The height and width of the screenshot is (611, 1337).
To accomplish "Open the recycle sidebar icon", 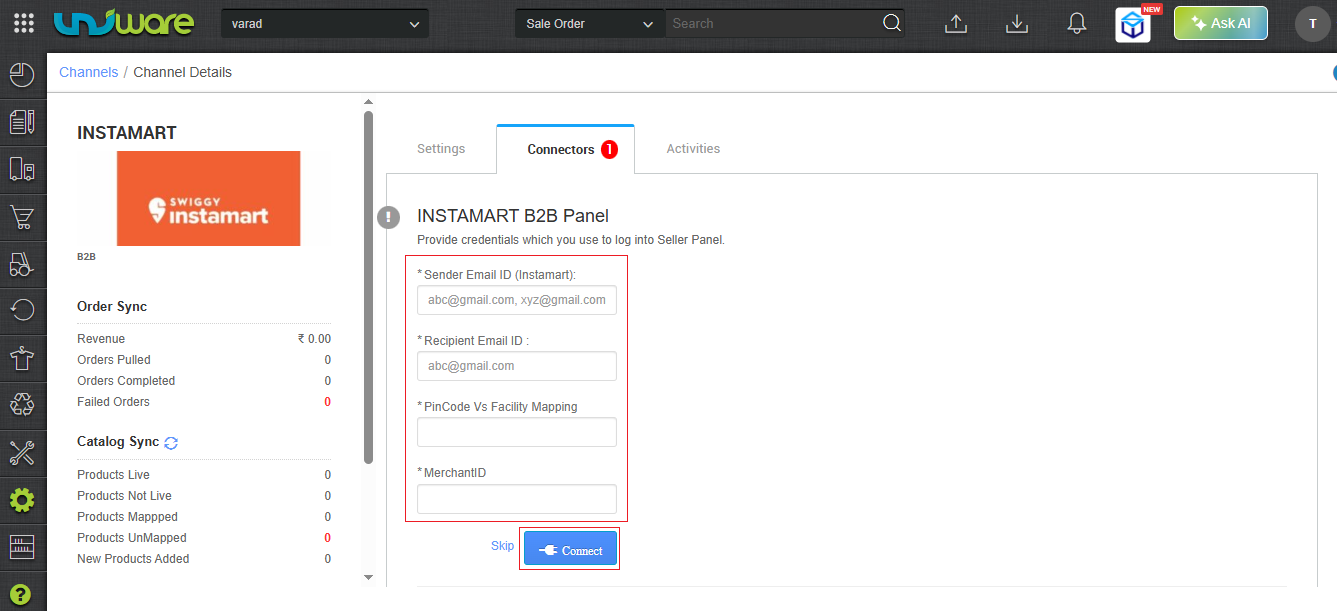I will tap(22, 405).
